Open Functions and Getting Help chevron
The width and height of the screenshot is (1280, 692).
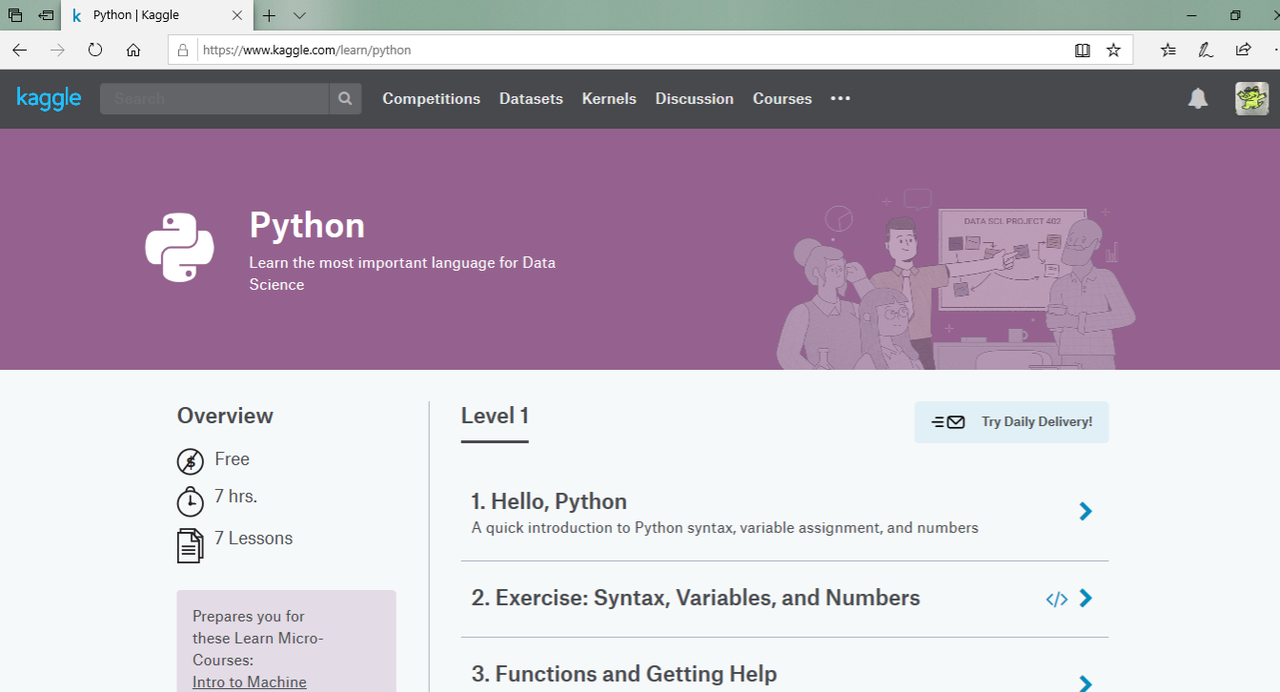click(1086, 684)
